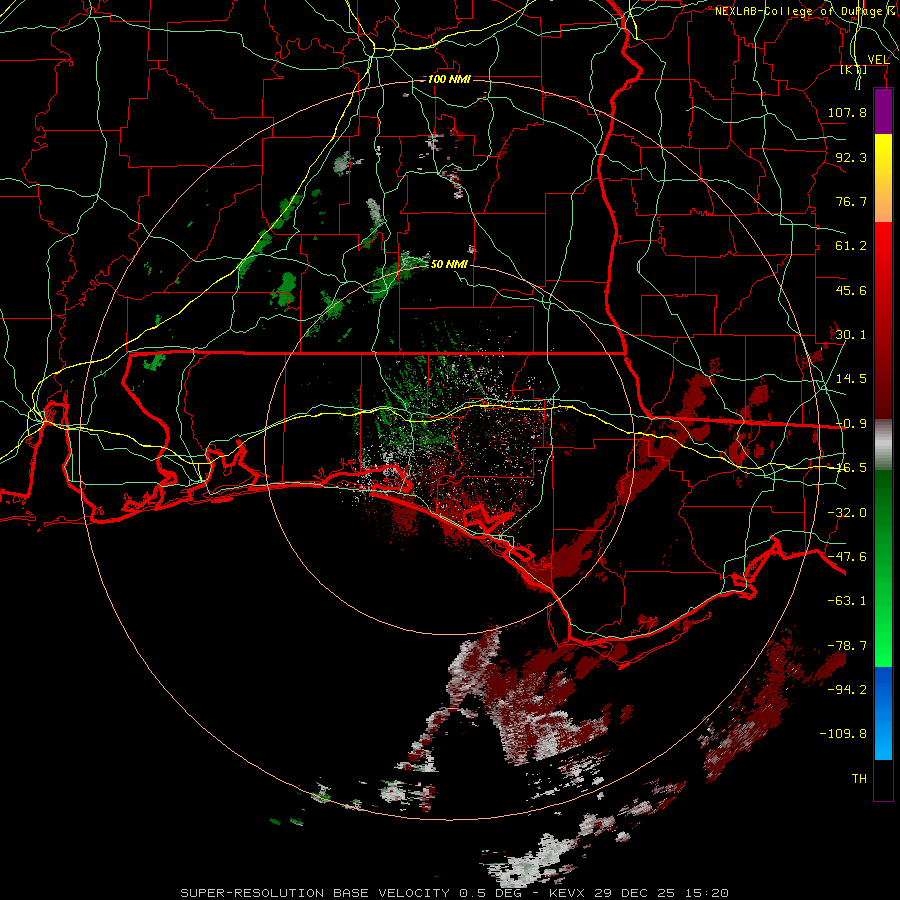Select the -32.0 value on velocity scale
Image resolution: width=900 pixels, height=900 pixels.
tap(847, 513)
